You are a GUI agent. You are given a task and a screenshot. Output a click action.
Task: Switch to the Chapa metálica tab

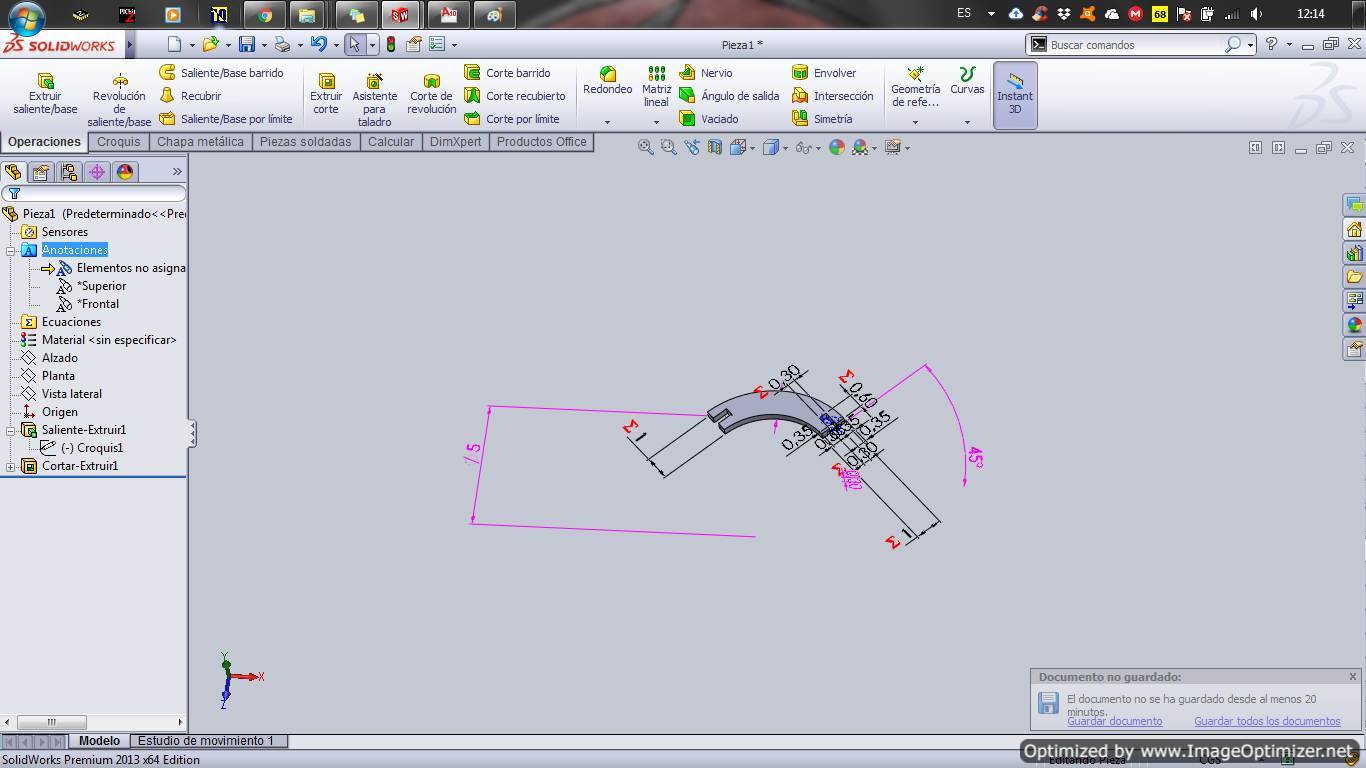[200, 142]
